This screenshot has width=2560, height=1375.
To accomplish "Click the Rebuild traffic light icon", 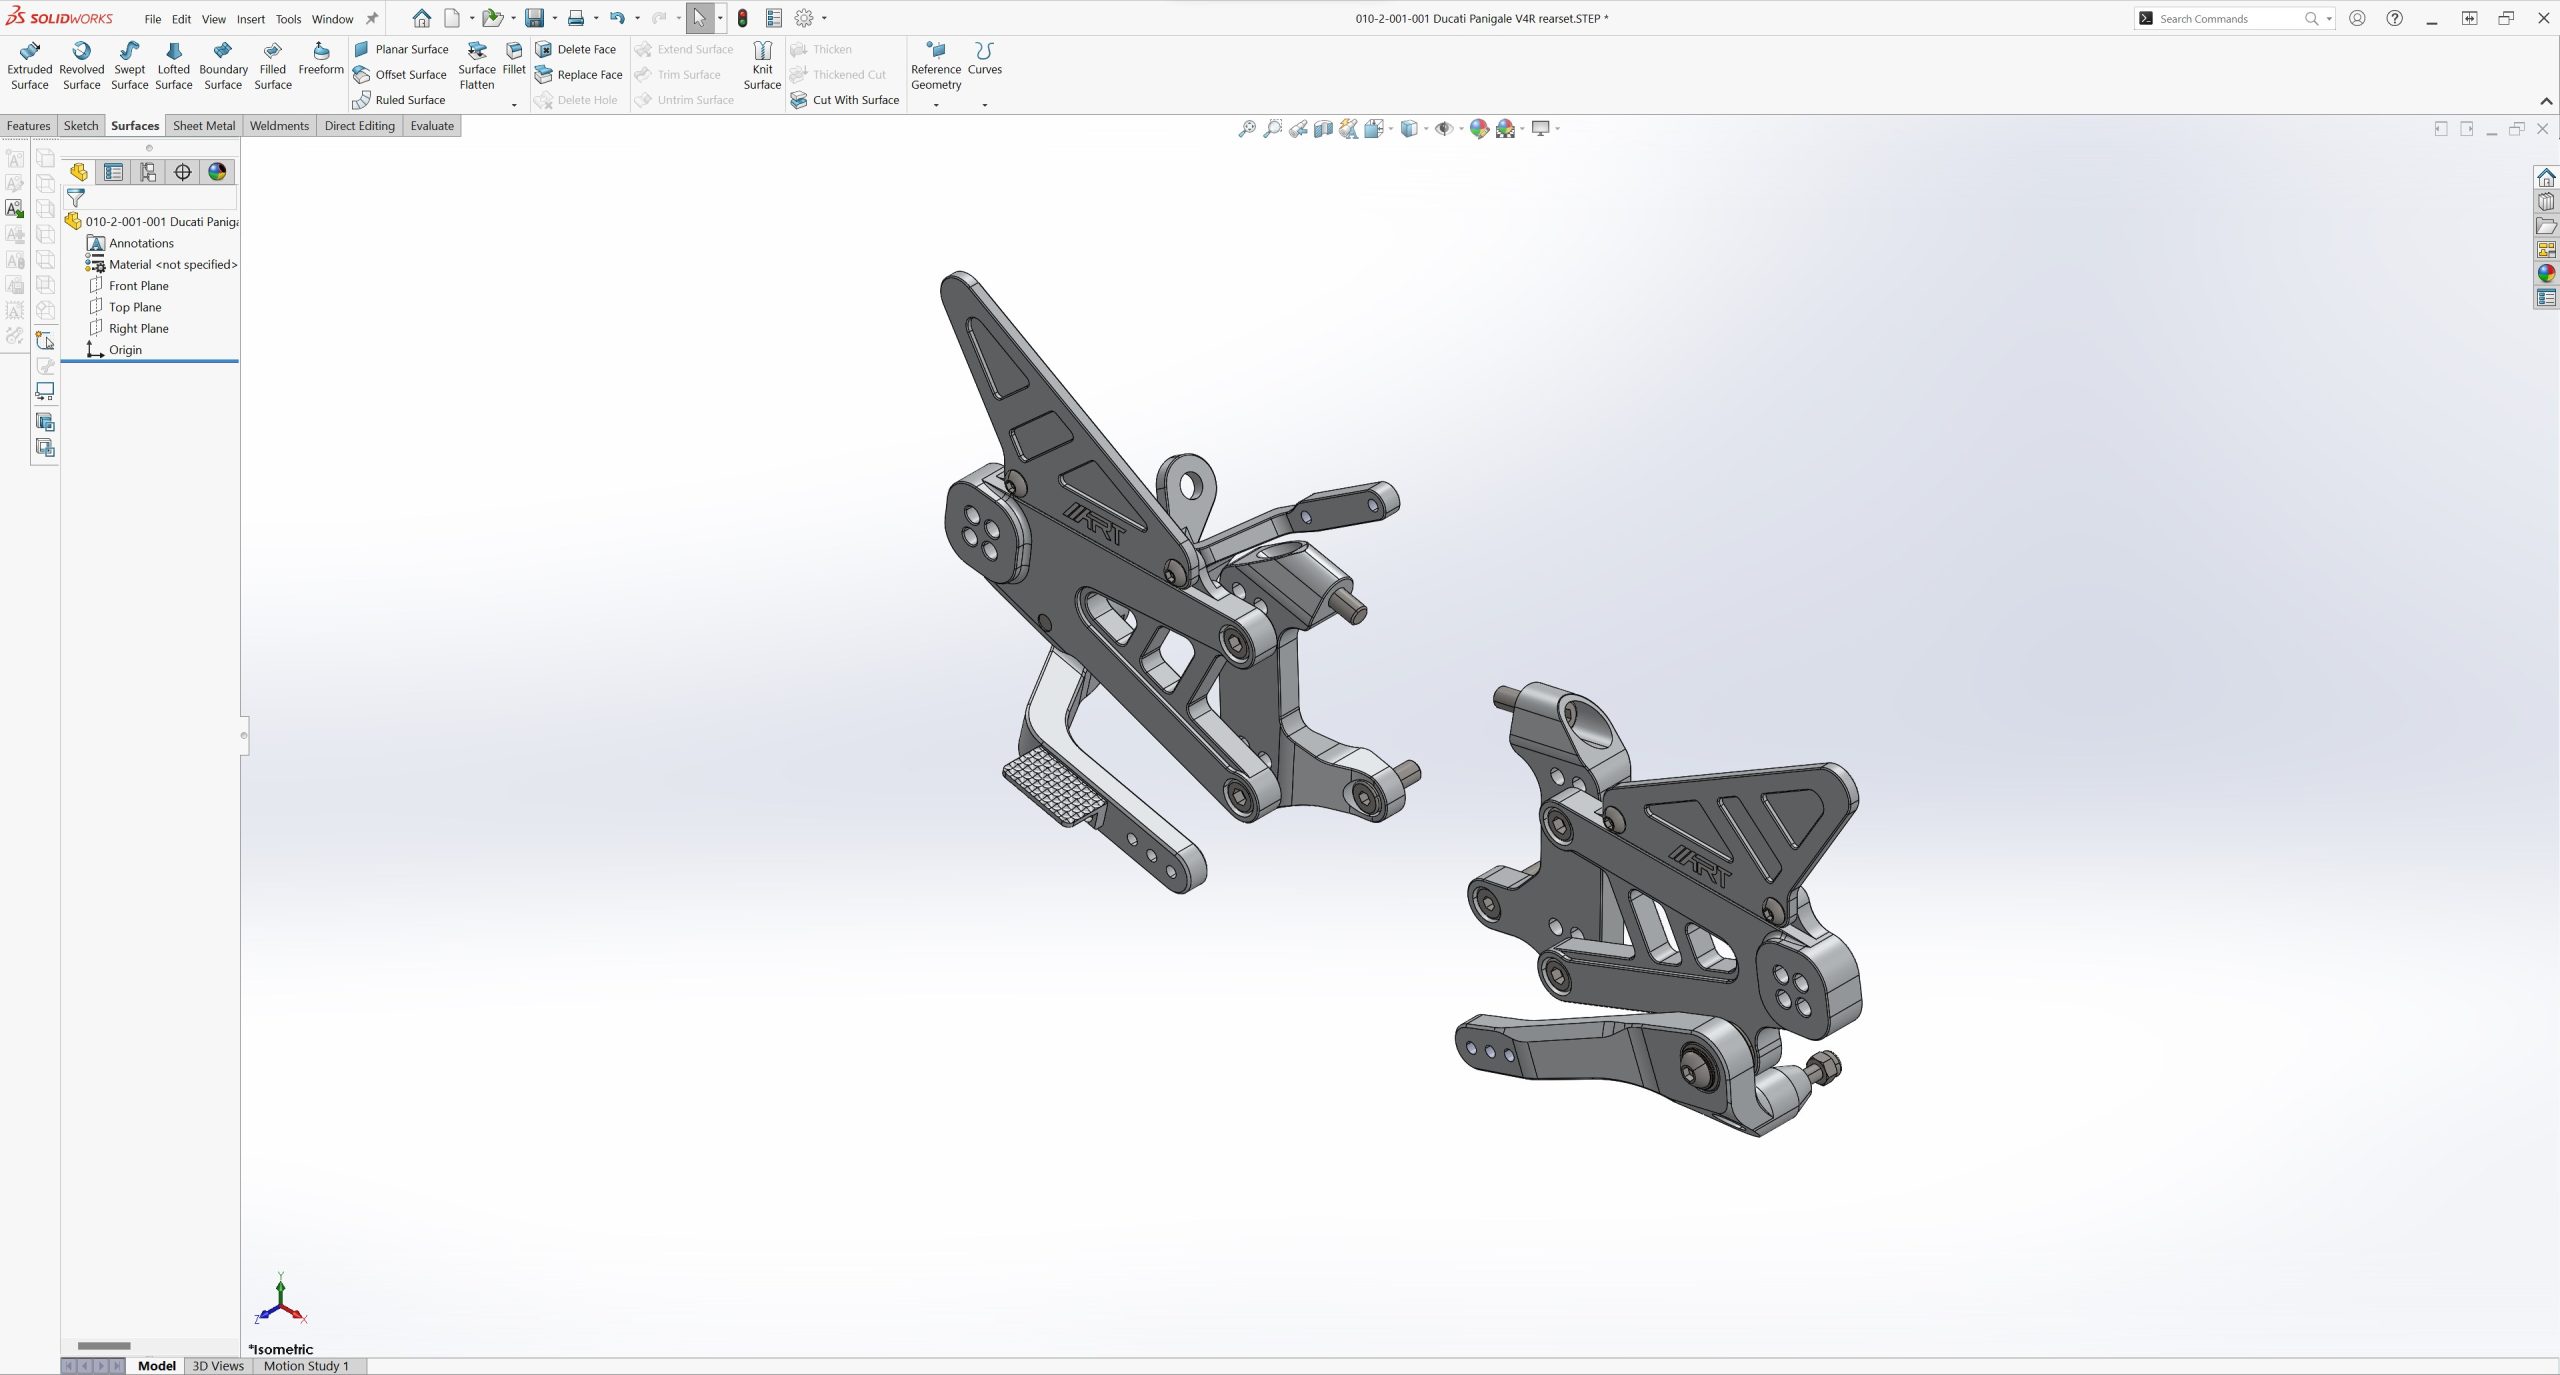I will (x=742, y=18).
